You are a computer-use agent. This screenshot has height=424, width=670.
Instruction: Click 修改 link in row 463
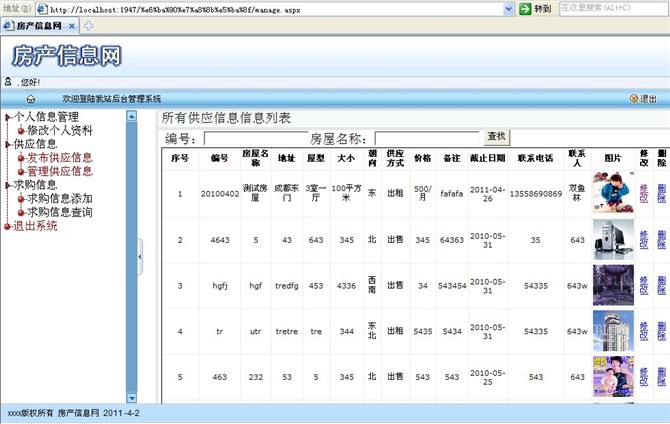coord(644,377)
